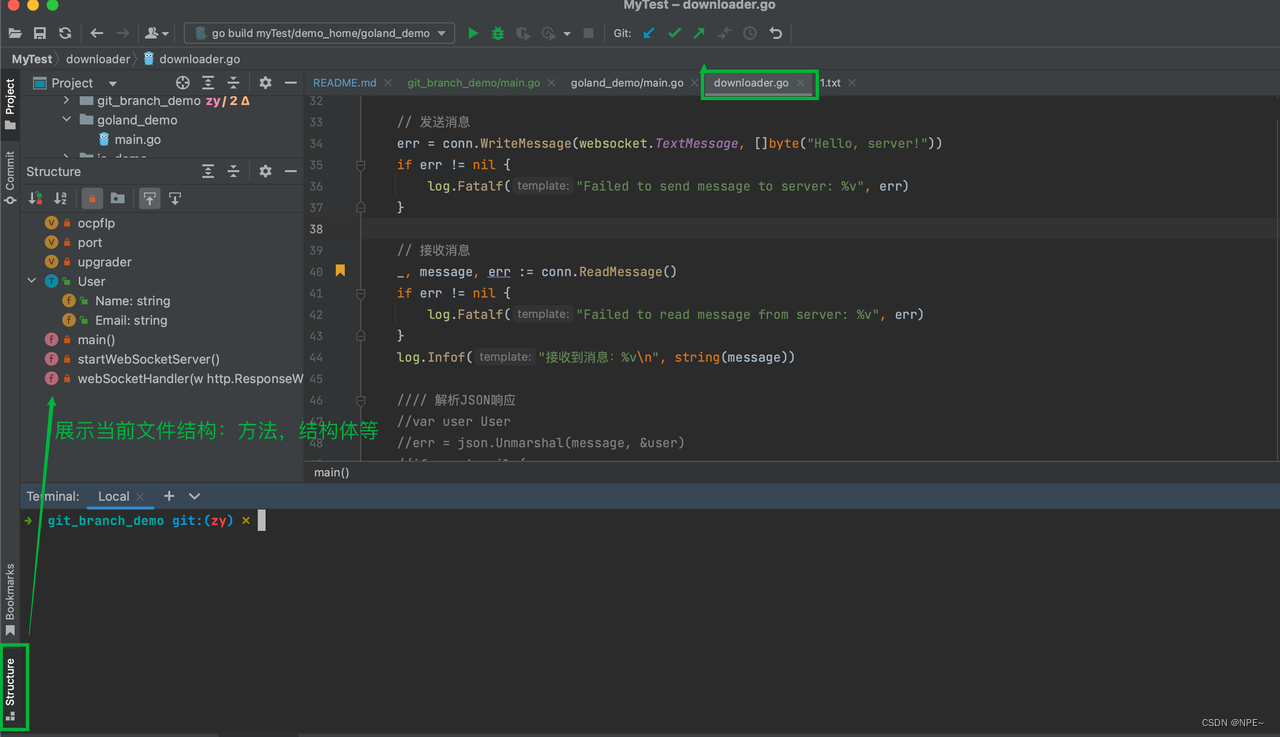The width and height of the screenshot is (1280, 737).
Task: Open the goland_demo/main.go tab
Action: (626, 83)
